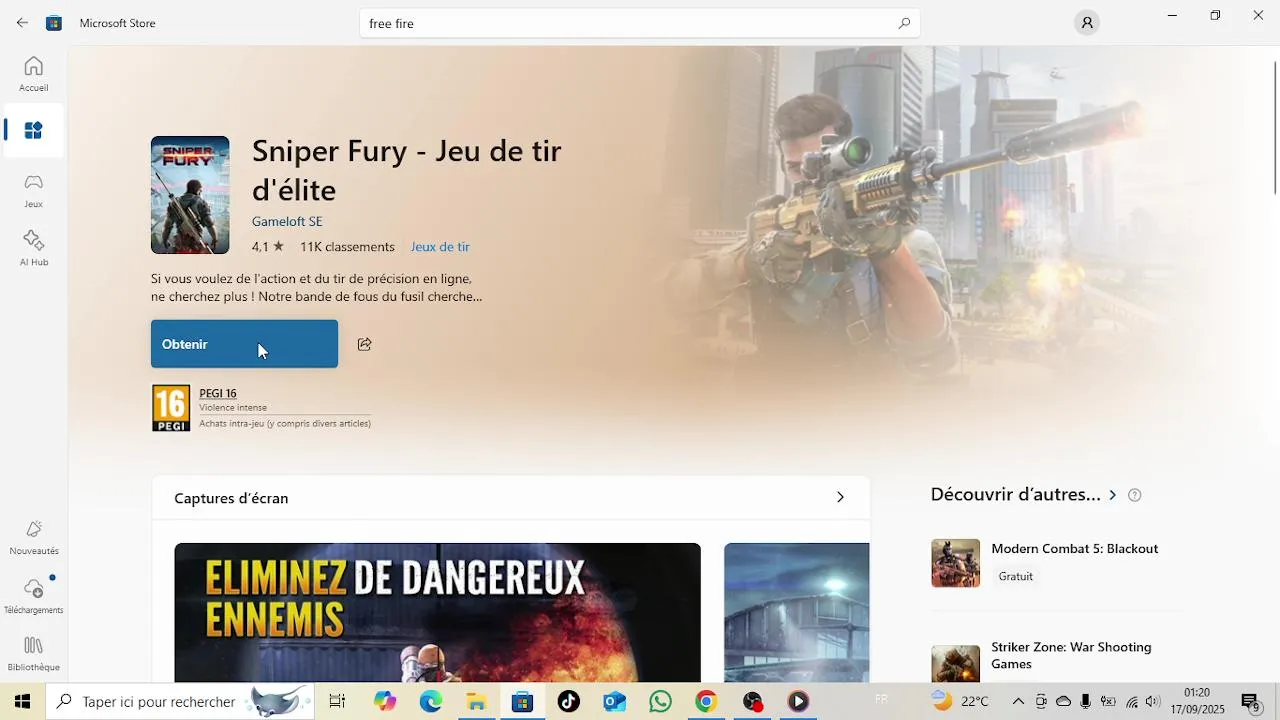Image resolution: width=1280 pixels, height=720 pixels.
Task: Expand the Découvrir d'autres chevron
Action: pyautogui.click(x=1112, y=494)
